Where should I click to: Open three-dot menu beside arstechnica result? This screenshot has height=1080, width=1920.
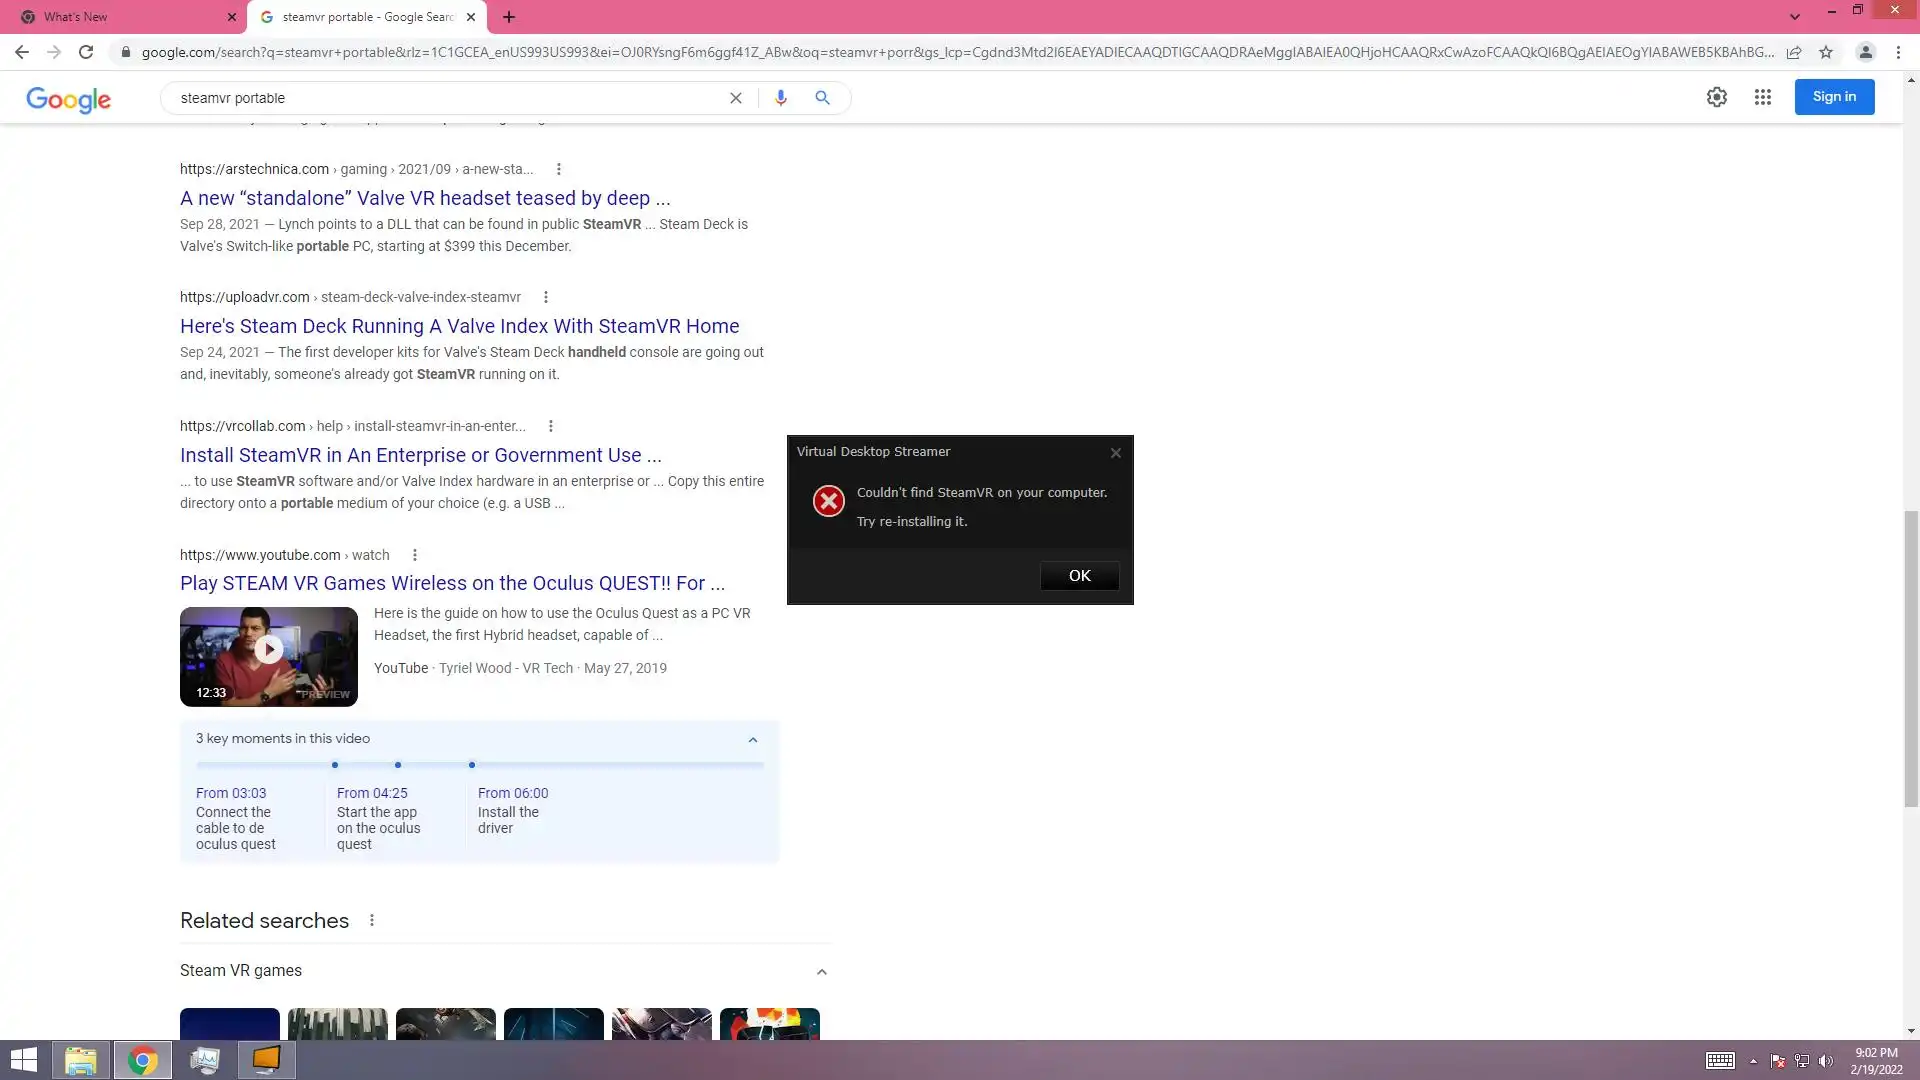pos(559,169)
